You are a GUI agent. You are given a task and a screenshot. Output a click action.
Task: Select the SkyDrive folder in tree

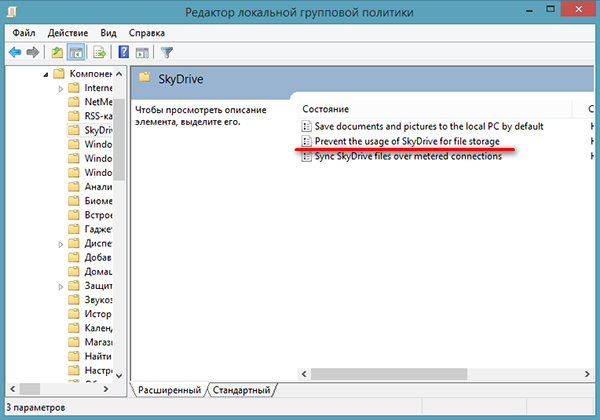(x=90, y=130)
